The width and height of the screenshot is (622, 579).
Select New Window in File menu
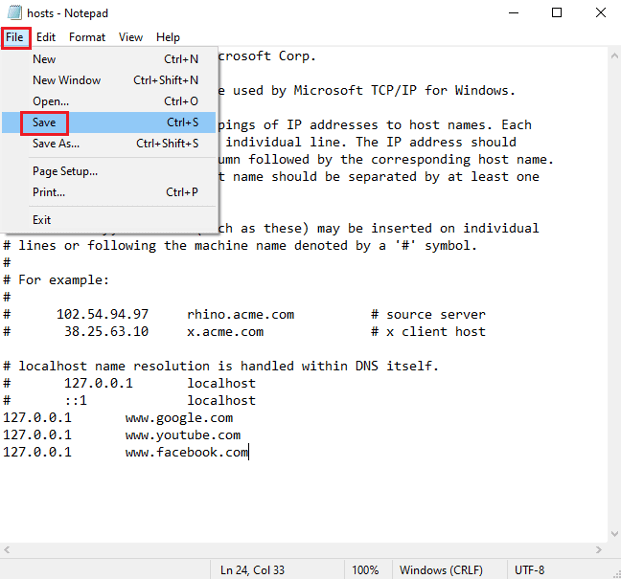click(x=66, y=80)
